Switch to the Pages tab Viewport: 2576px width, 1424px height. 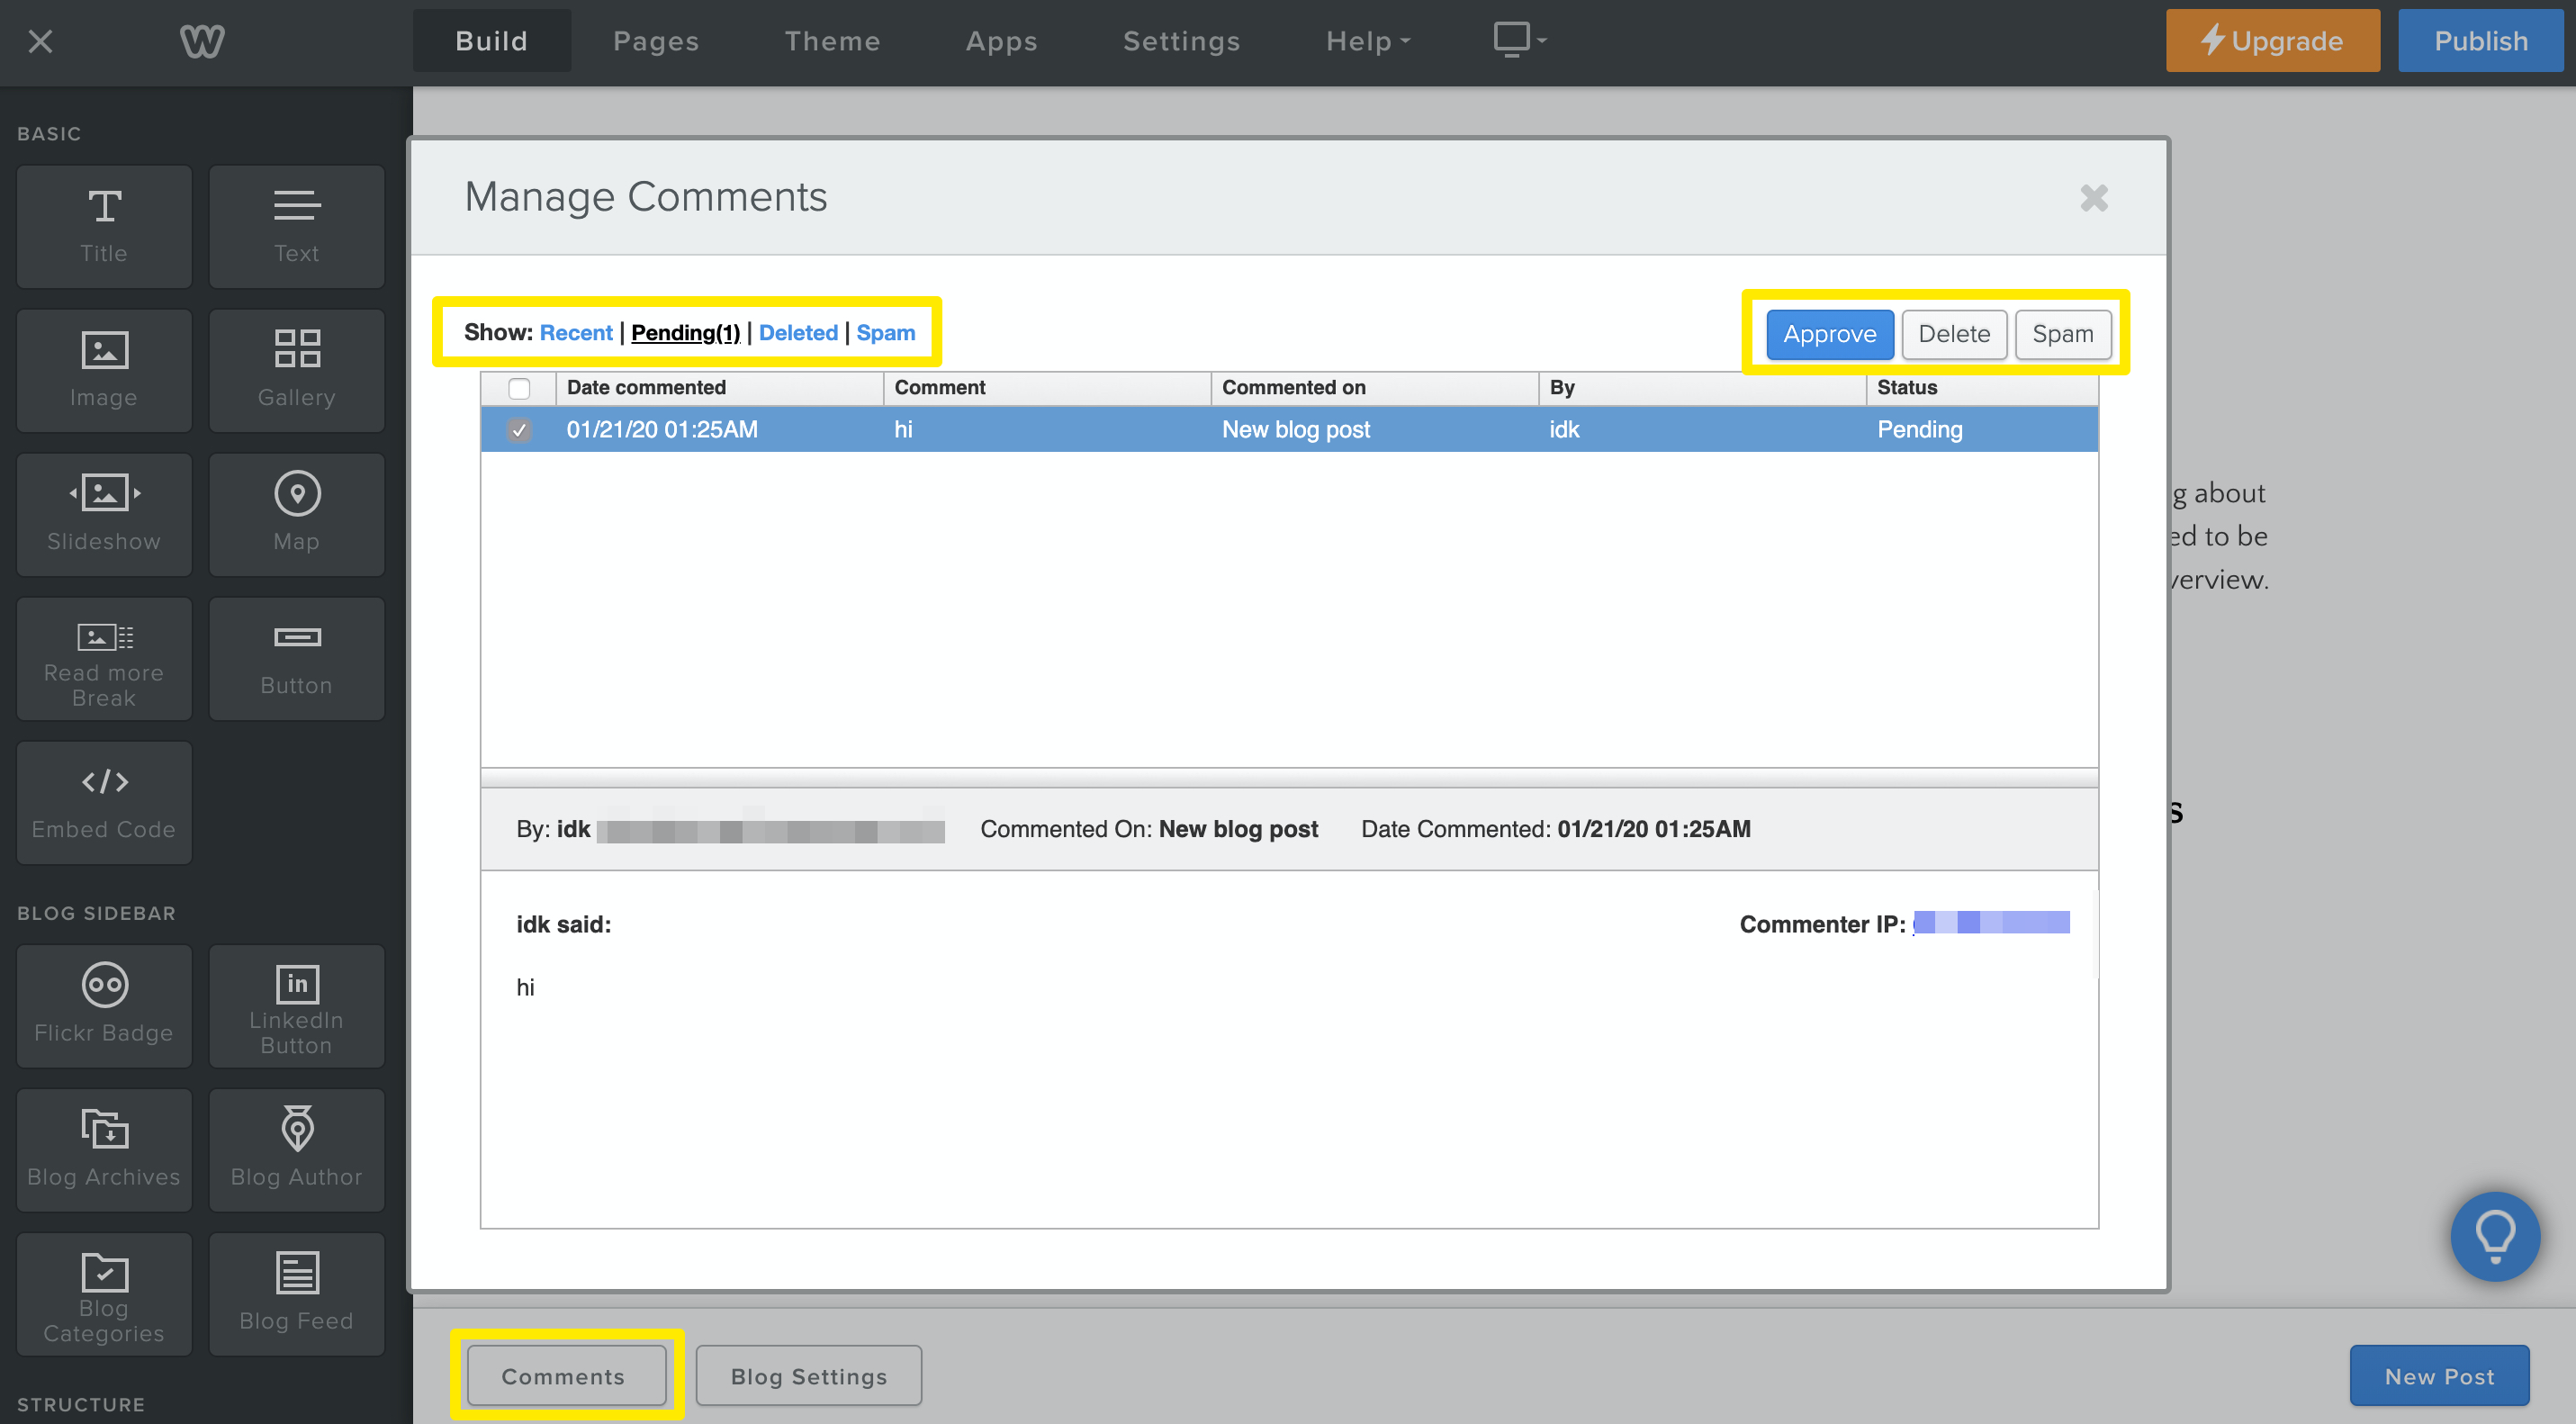click(655, 41)
